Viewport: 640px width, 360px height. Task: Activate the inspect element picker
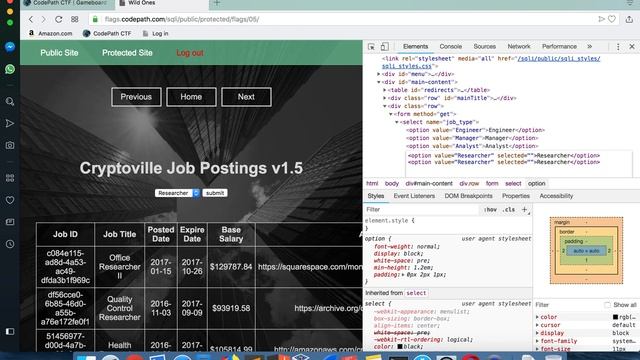371,47
